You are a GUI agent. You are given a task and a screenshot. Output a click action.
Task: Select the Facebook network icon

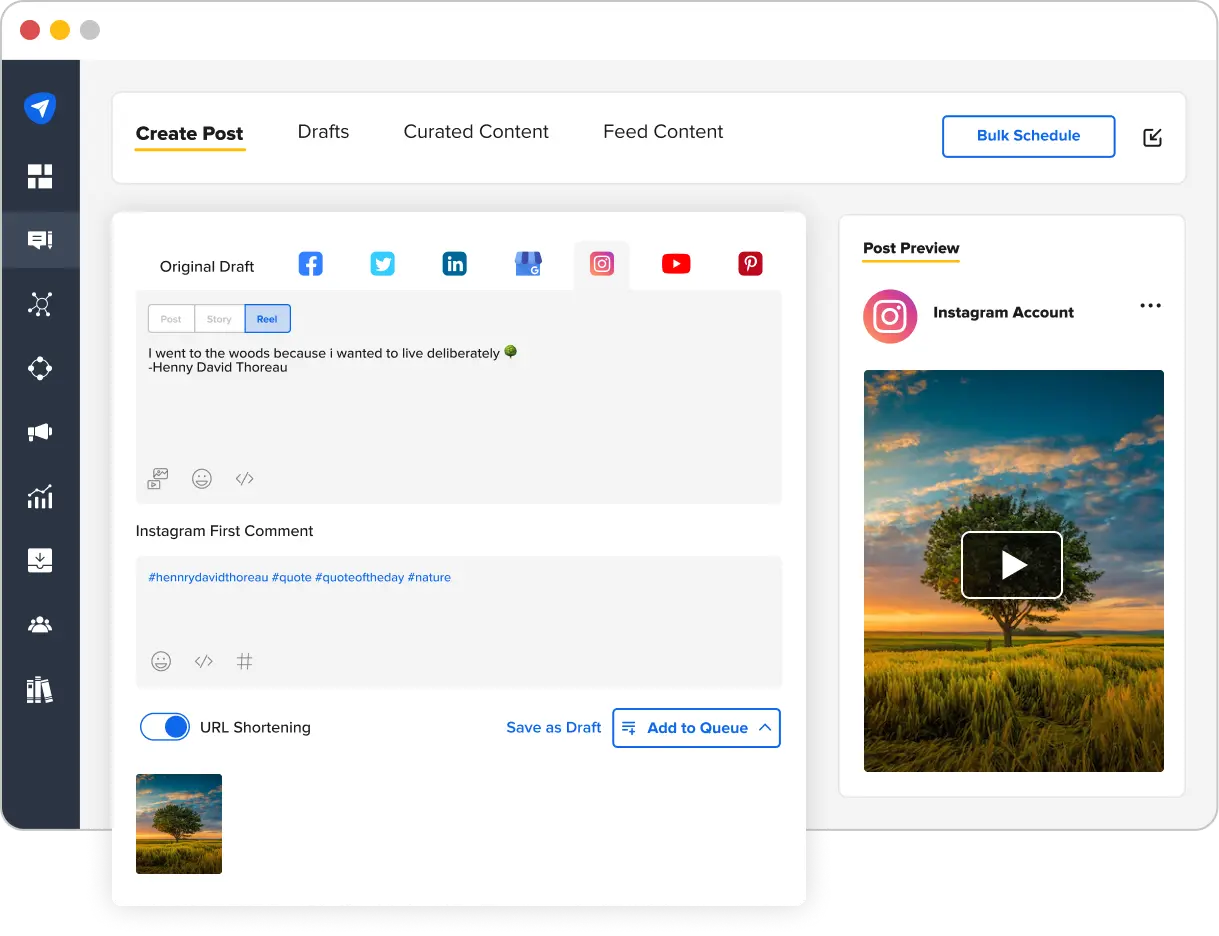pyautogui.click(x=310, y=263)
